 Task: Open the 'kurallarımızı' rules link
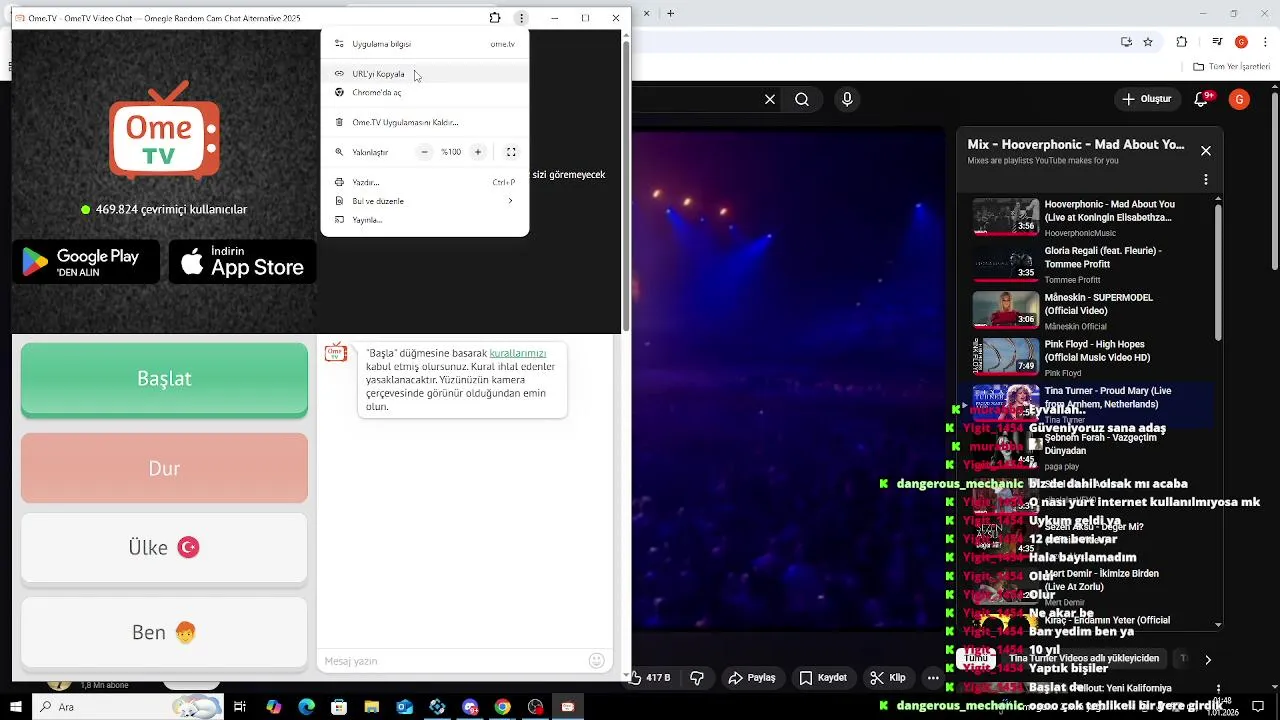point(518,353)
